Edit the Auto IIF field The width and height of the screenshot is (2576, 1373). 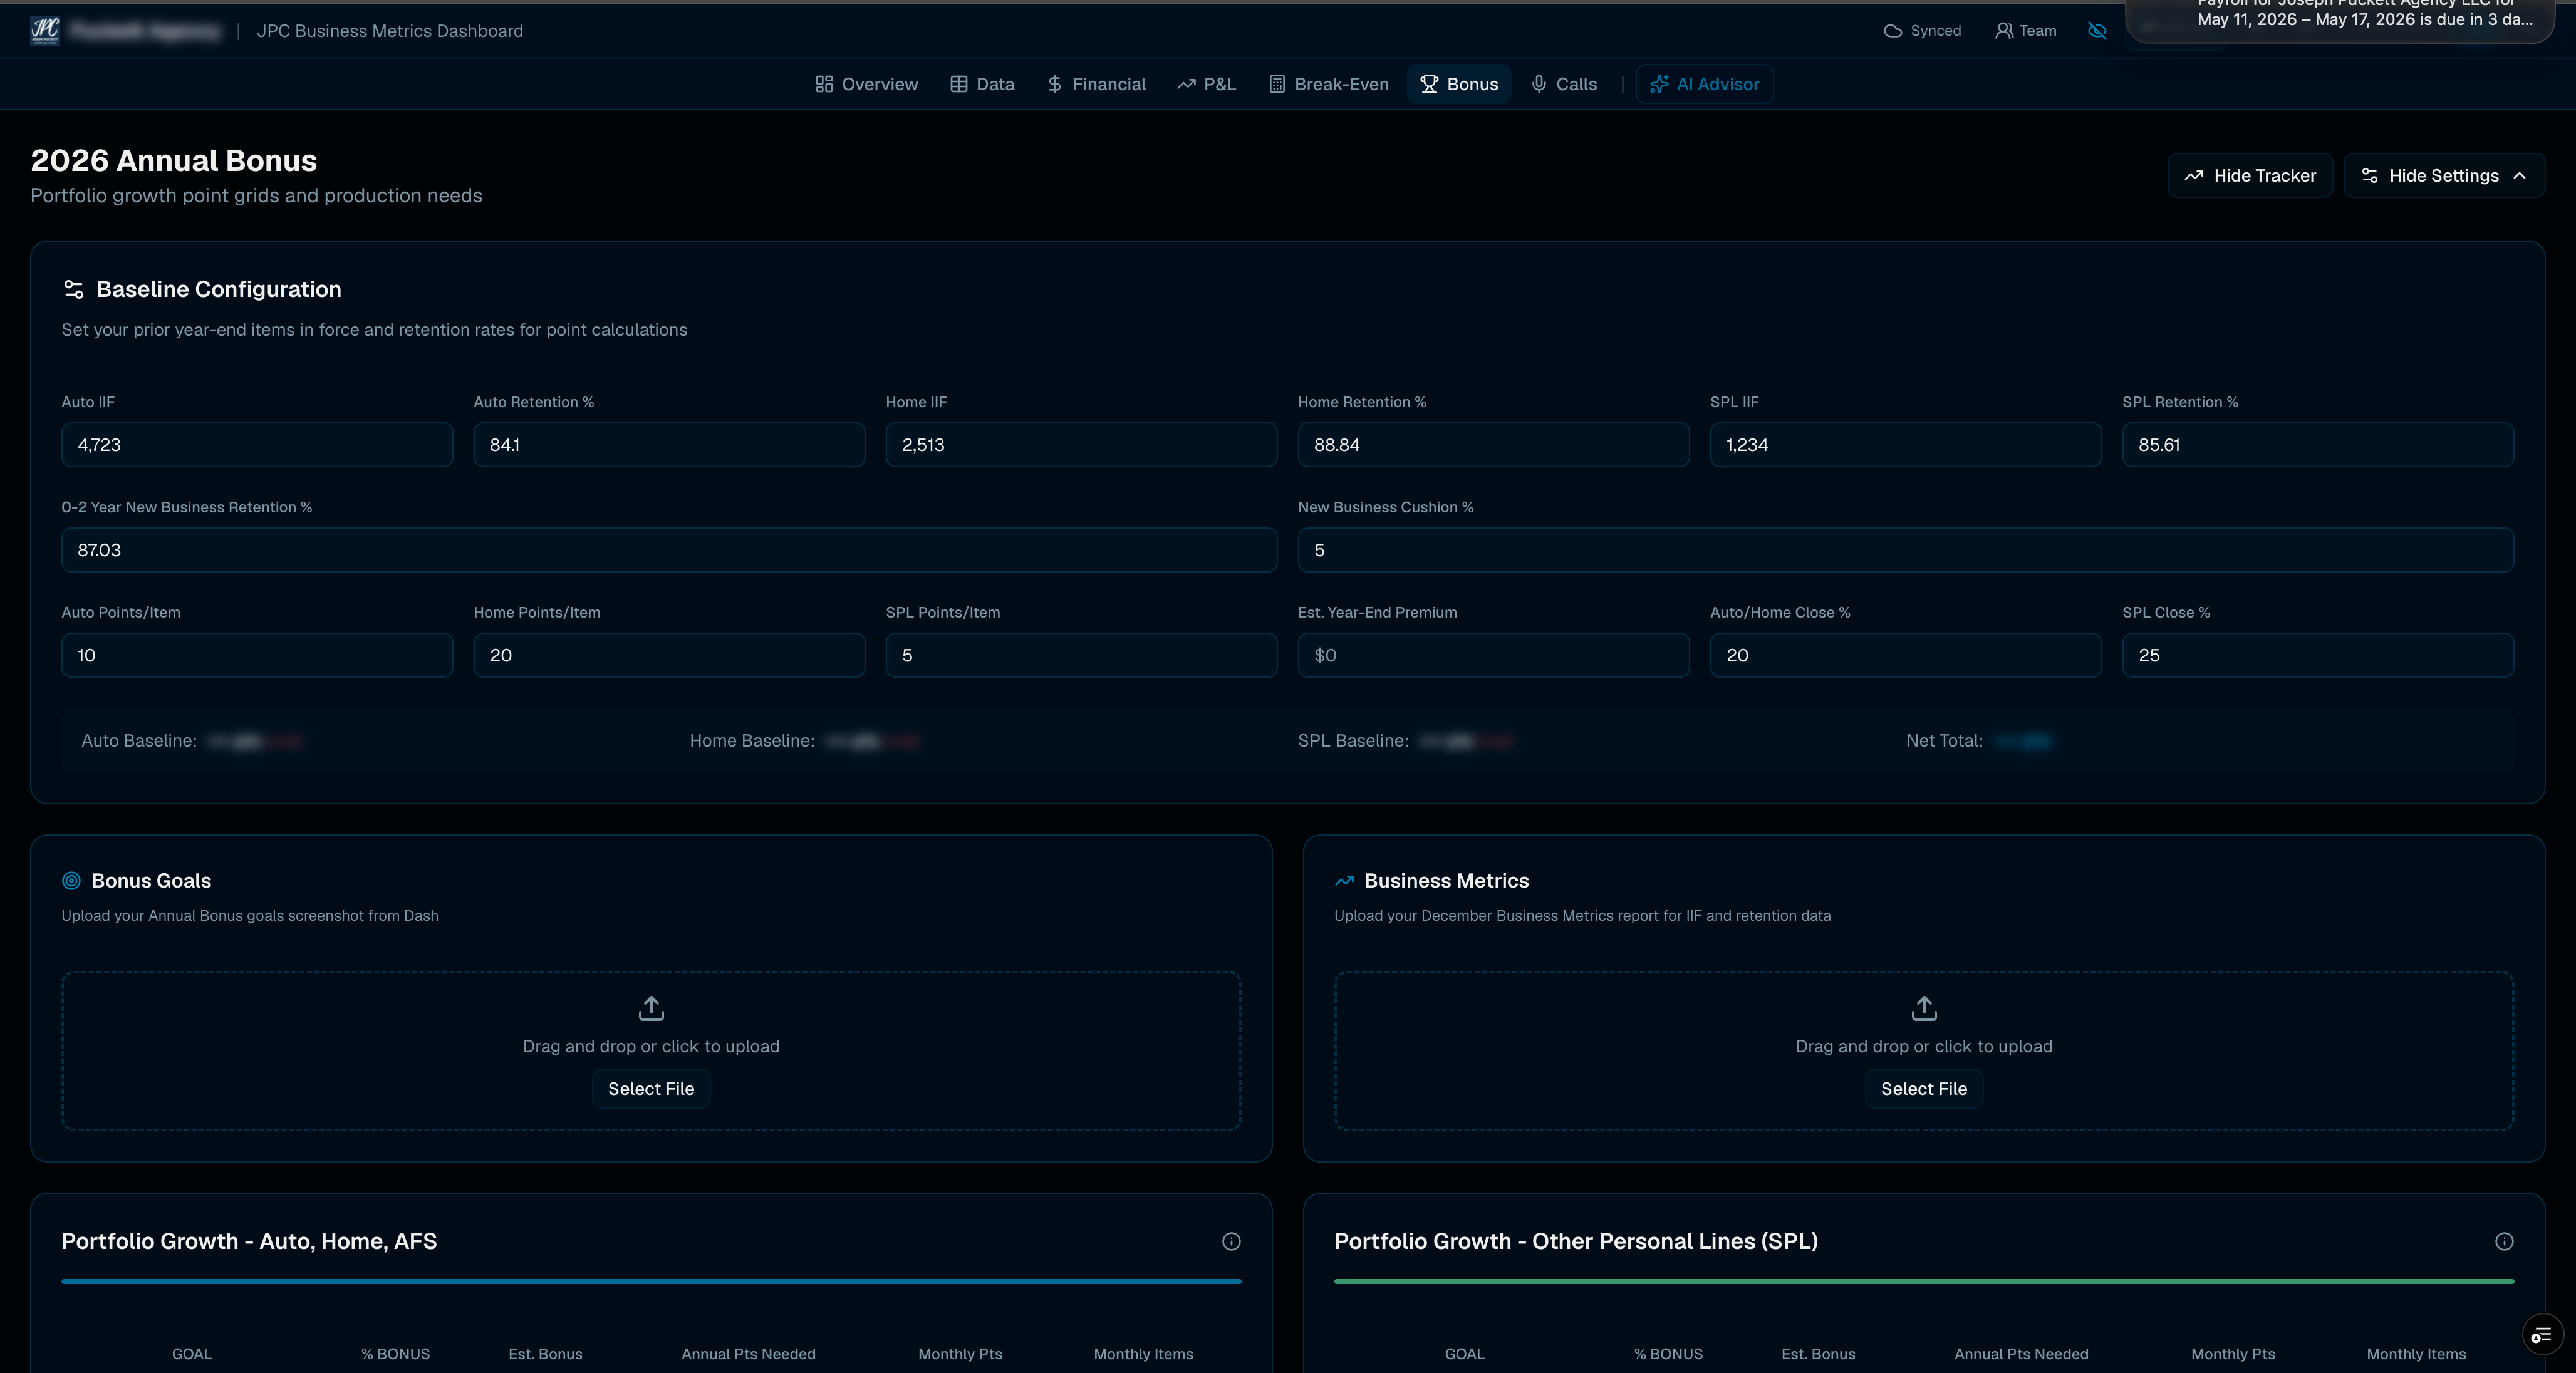click(257, 445)
